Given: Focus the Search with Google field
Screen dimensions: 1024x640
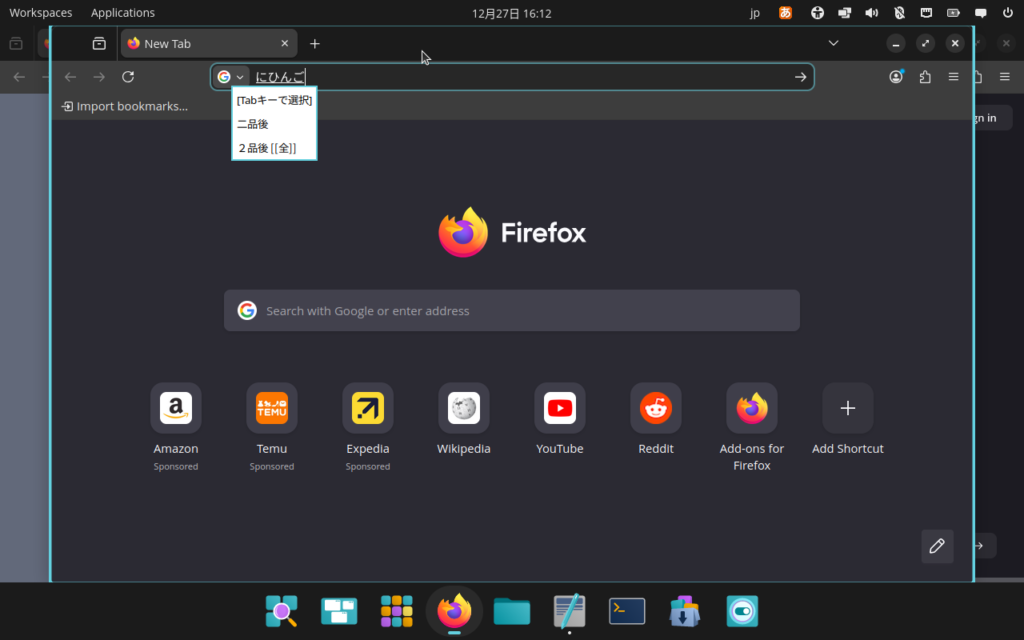Looking at the screenshot, I should click(512, 311).
